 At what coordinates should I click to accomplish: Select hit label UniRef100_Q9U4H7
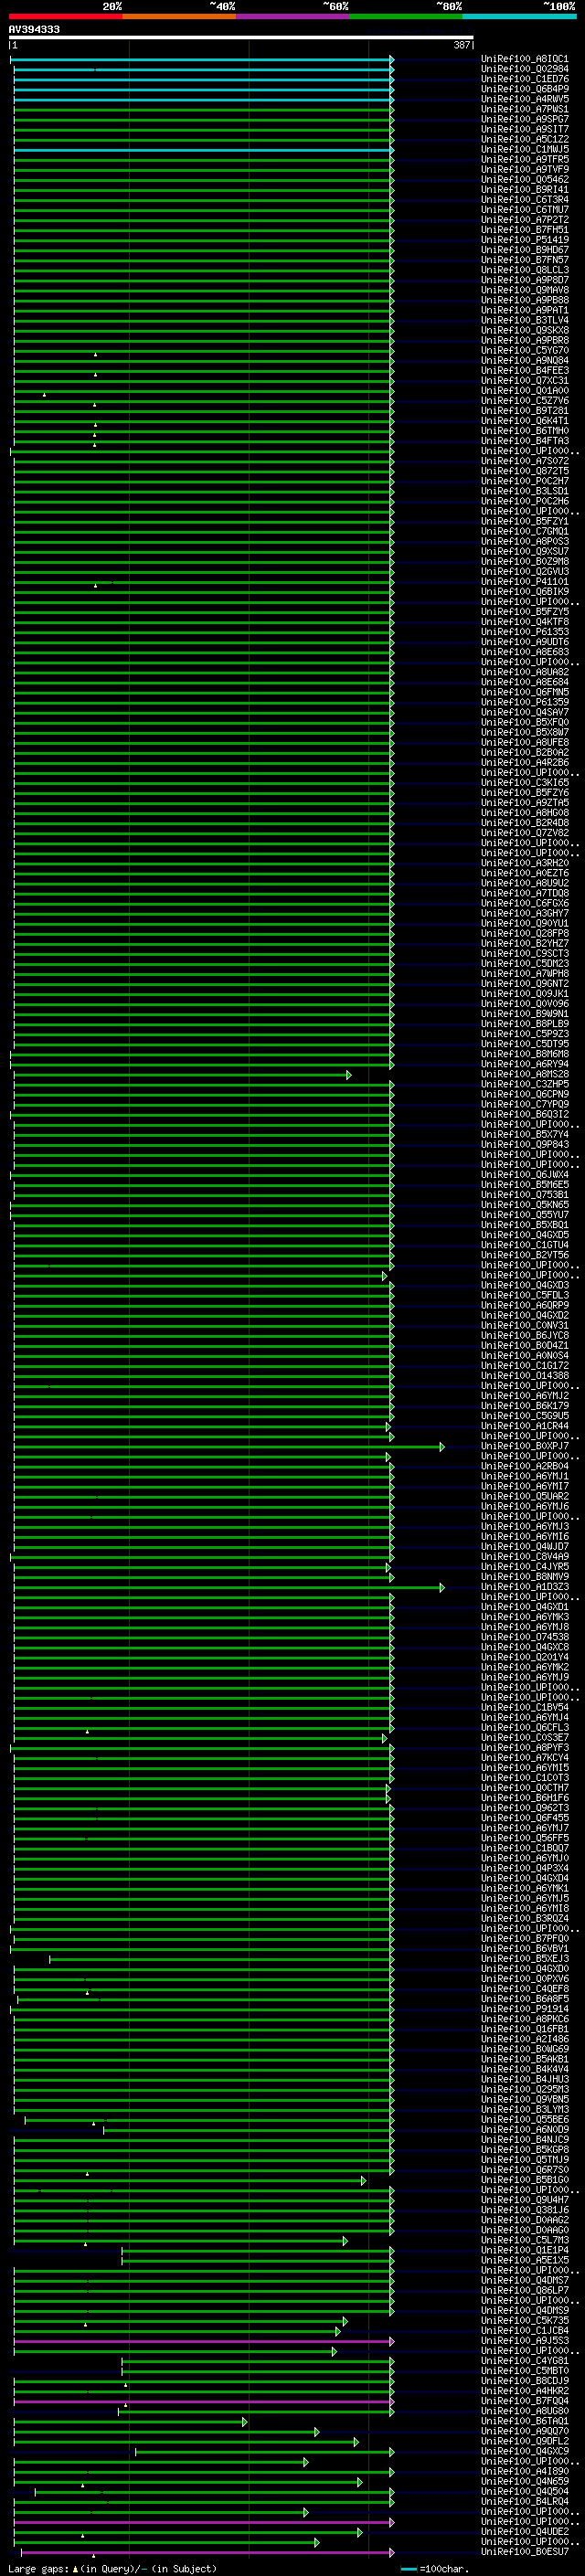[x=525, y=2200]
